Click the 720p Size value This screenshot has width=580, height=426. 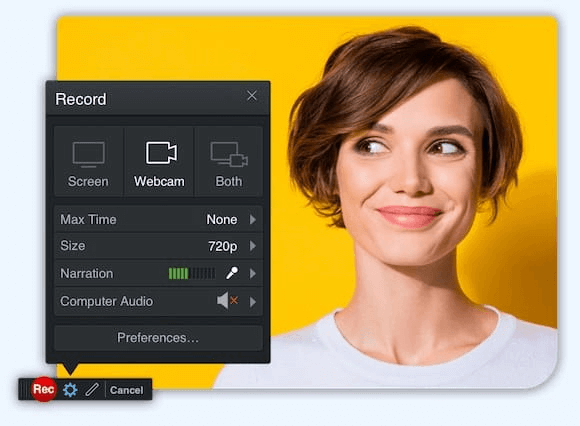(x=222, y=246)
